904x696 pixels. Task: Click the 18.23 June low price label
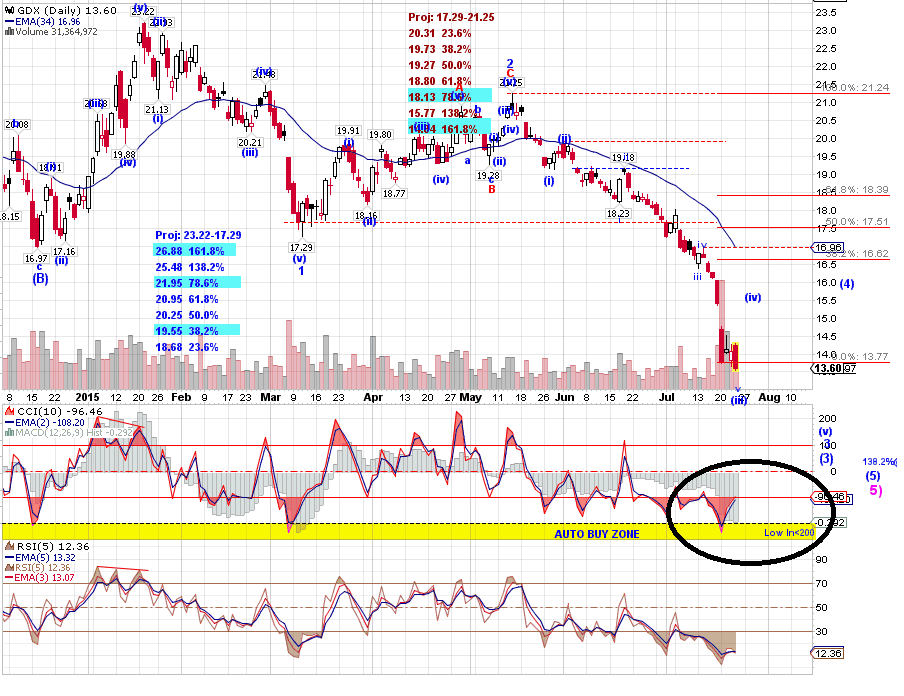click(x=619, y=213)
